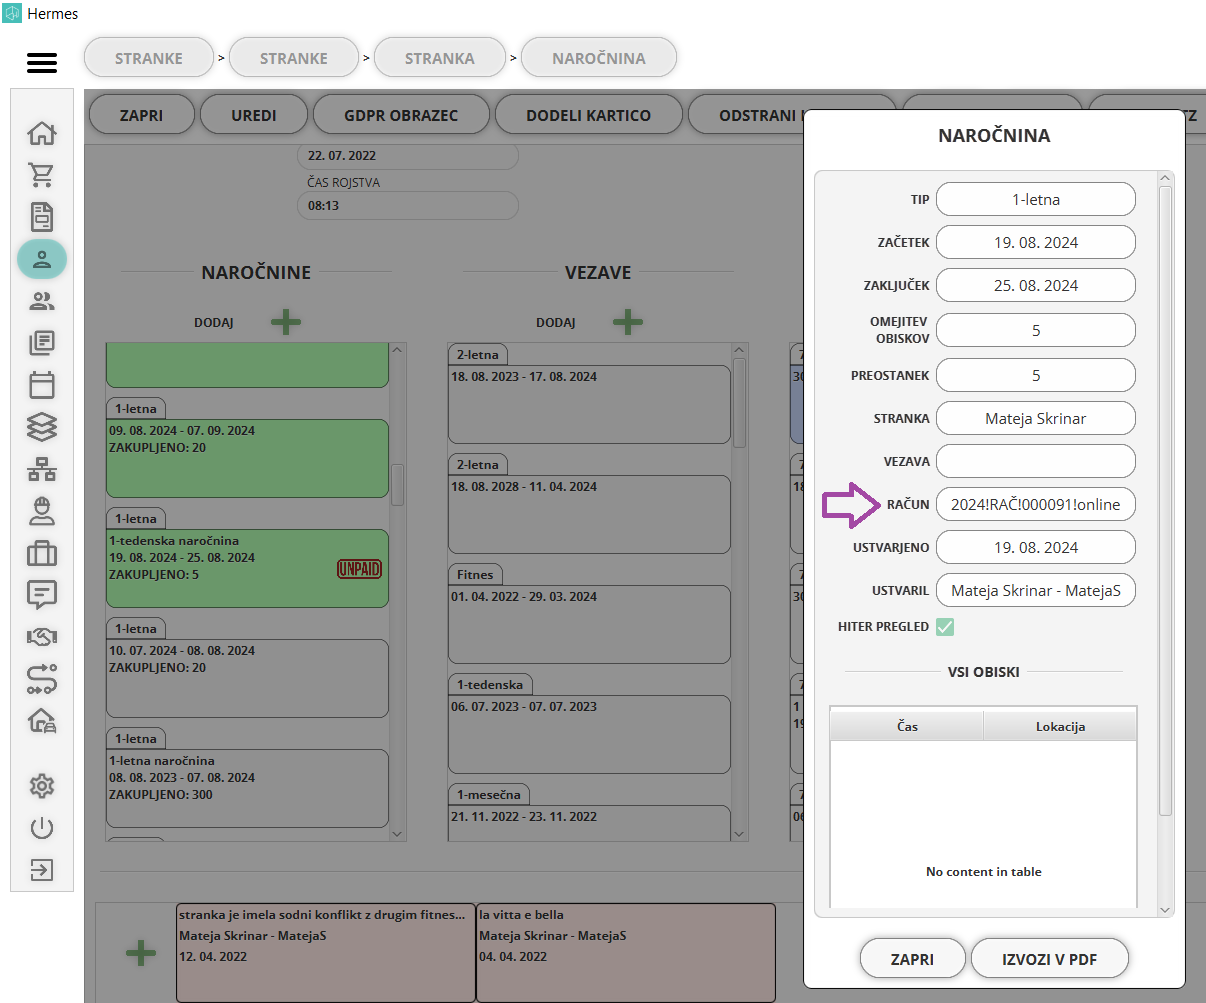Click the STRANKA breadcrumb
1206x1003 pixels.
(440, 58)
